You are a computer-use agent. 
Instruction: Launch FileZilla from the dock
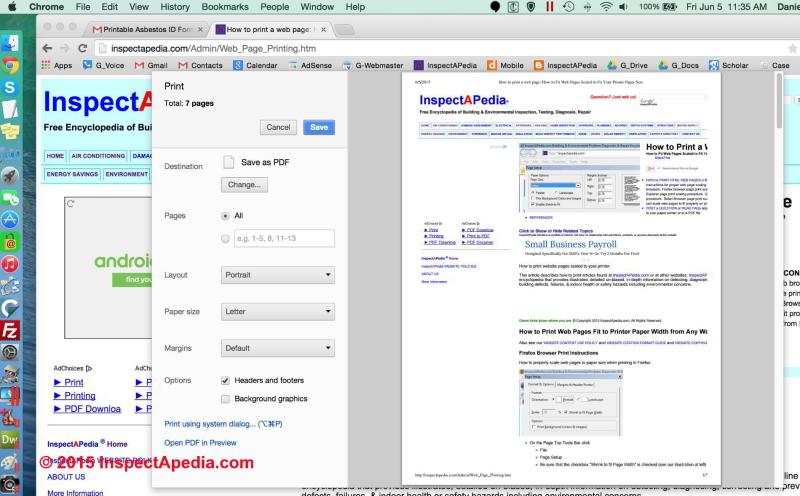(x=10, y=330)
